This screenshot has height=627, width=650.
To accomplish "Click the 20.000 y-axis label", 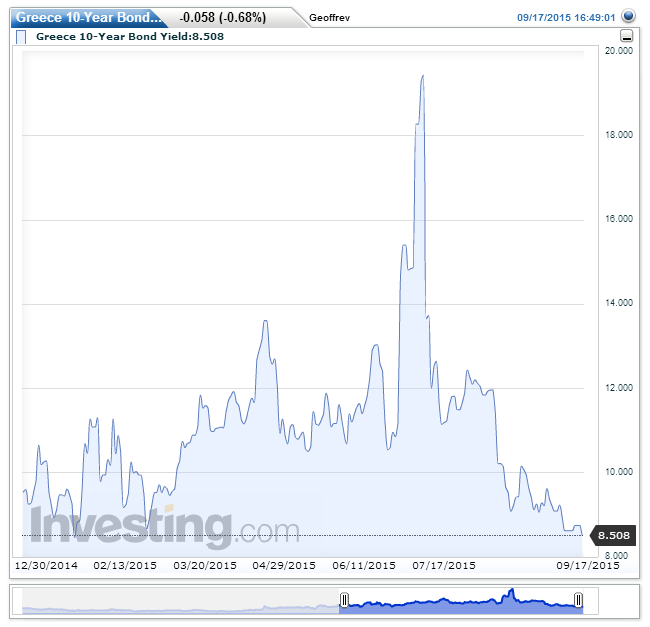I will tap(620, 51).
